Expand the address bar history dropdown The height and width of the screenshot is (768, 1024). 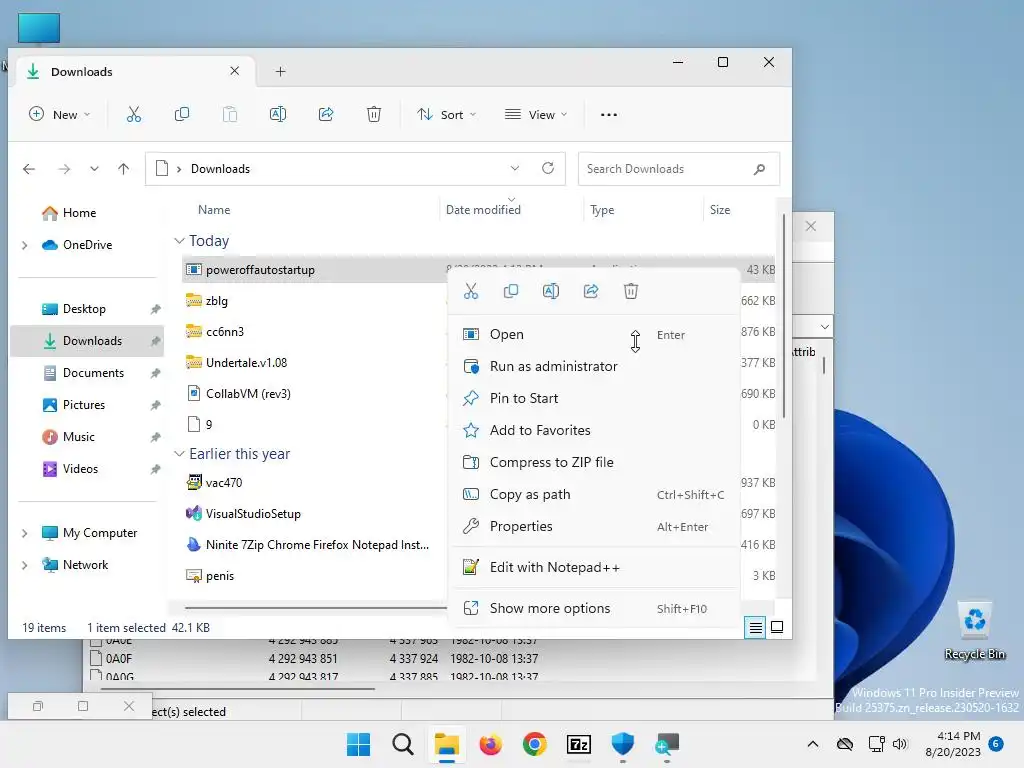tap(515, 168)
